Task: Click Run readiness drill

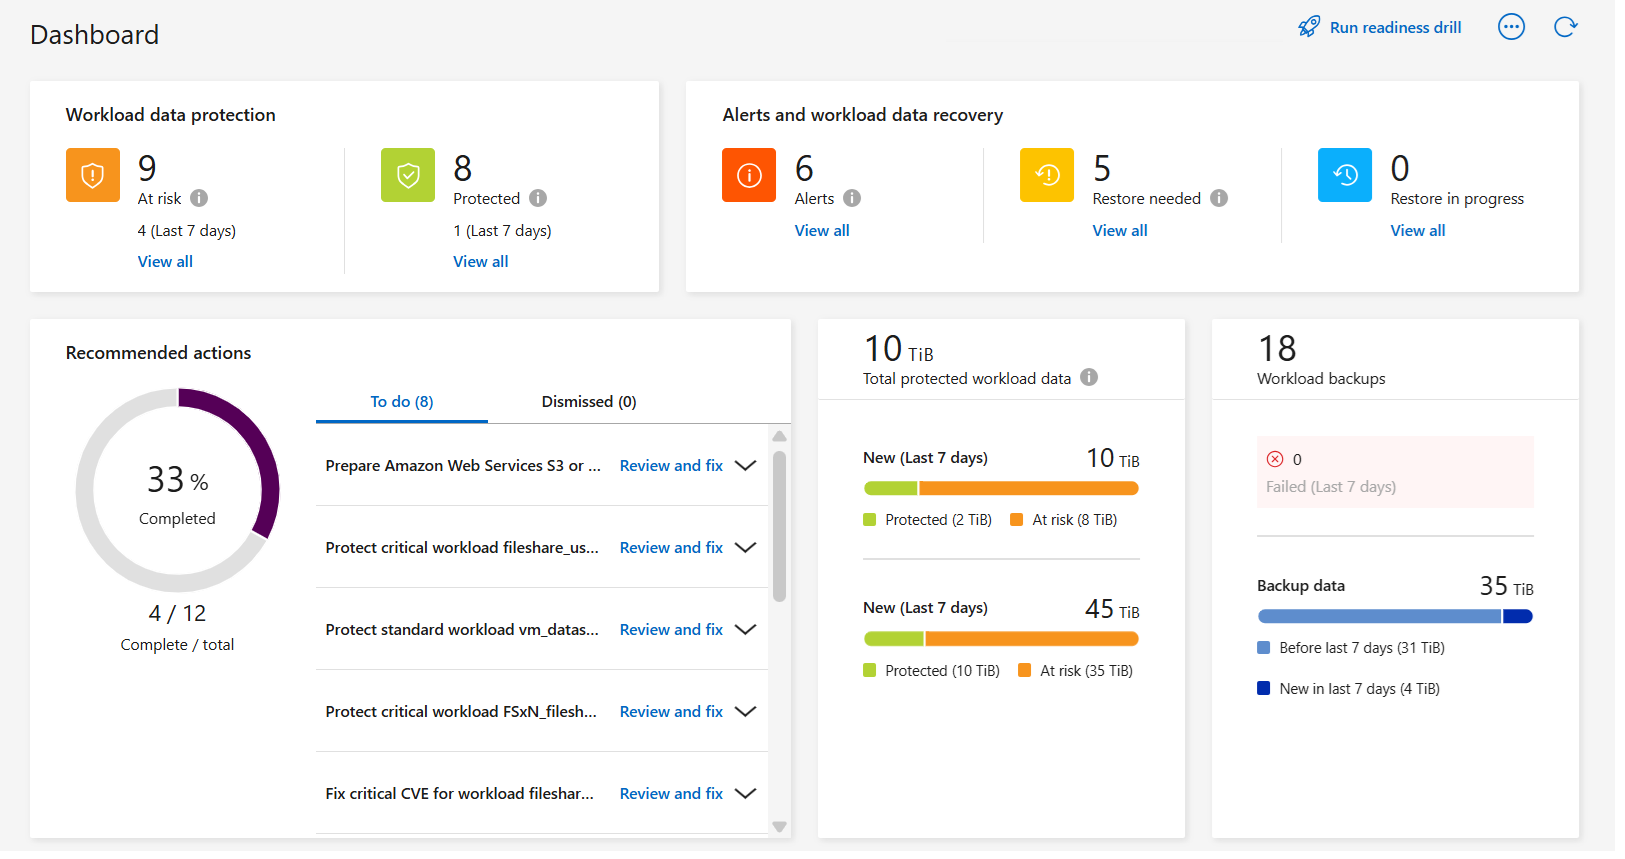Action: tap(1380, 27)
